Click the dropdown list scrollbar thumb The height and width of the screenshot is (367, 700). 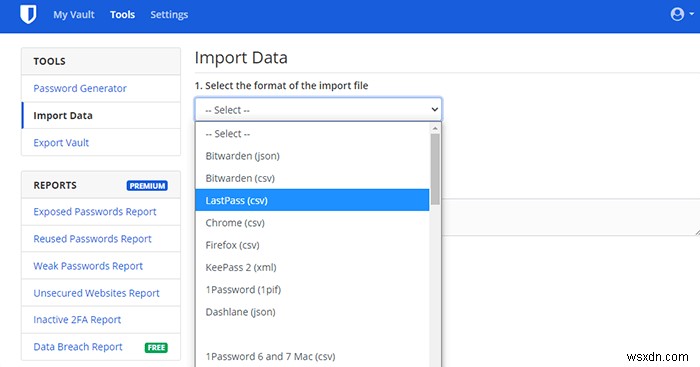coord(435,169)
